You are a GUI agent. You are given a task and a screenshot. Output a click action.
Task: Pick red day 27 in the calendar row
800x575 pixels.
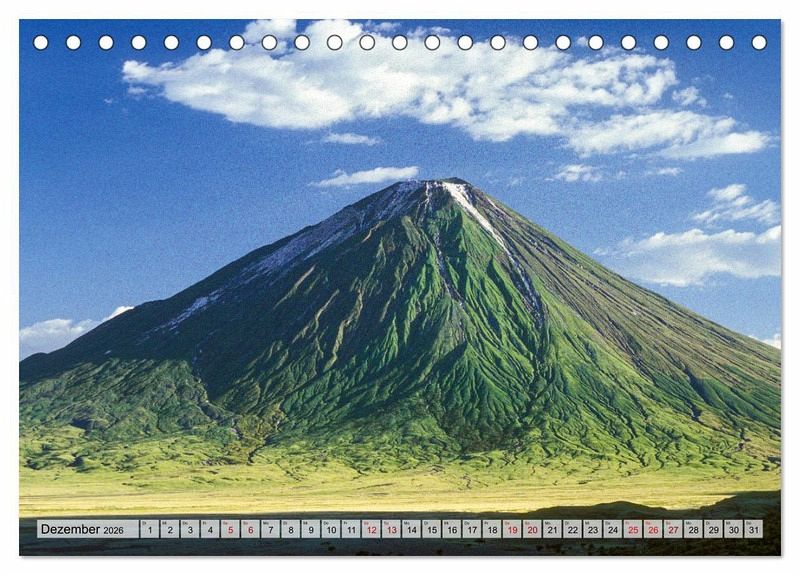673,530
